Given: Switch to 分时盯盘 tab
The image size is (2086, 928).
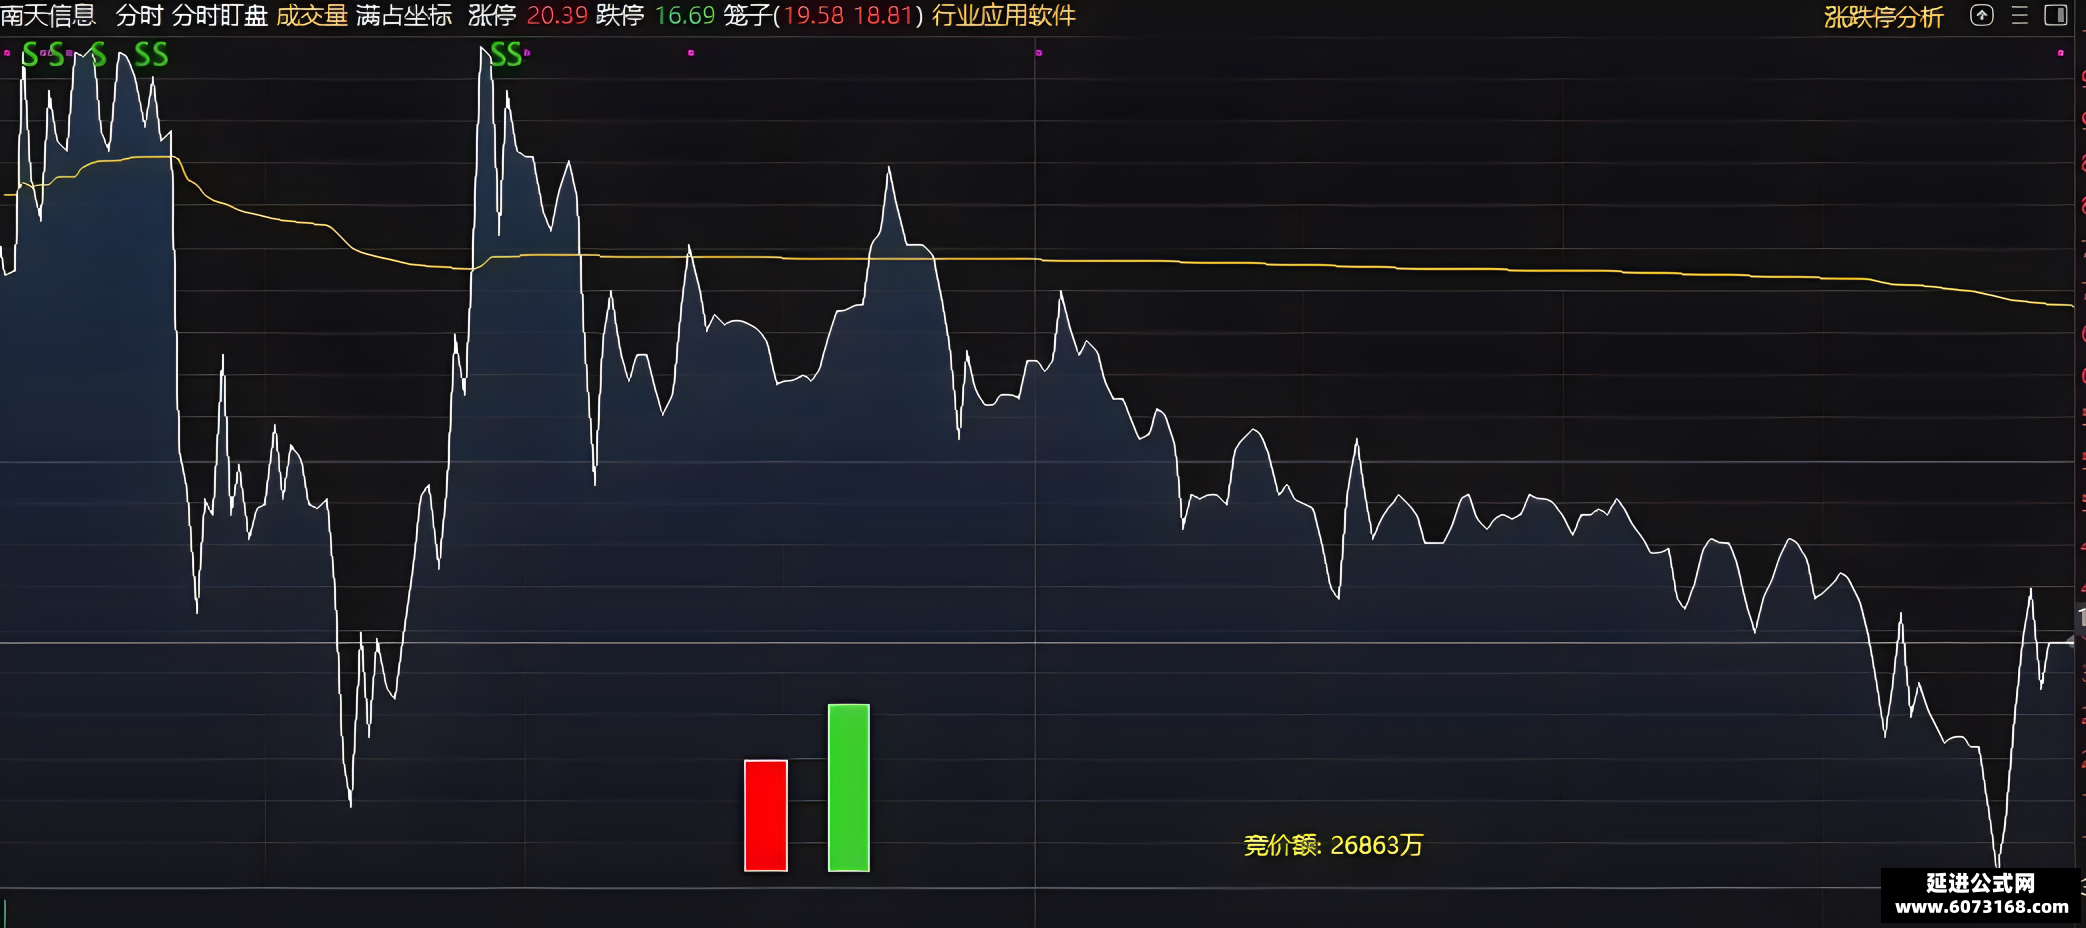Looking at the screenshot, I should [220, 16].
